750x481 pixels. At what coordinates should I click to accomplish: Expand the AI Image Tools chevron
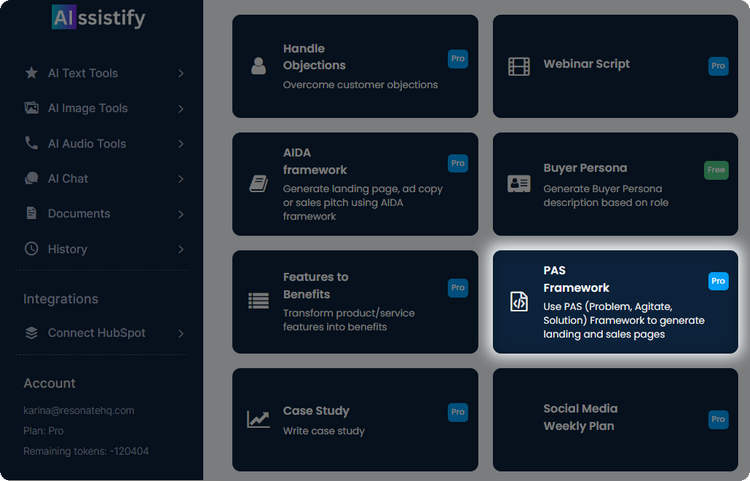(181, 108)
